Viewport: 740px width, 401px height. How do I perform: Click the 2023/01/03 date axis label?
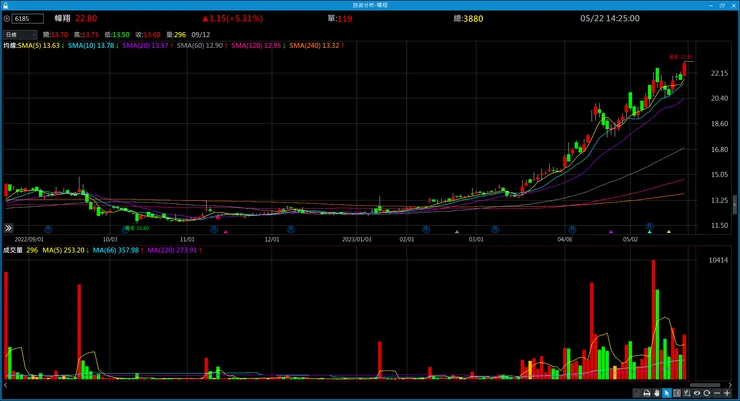pos(357,239)
